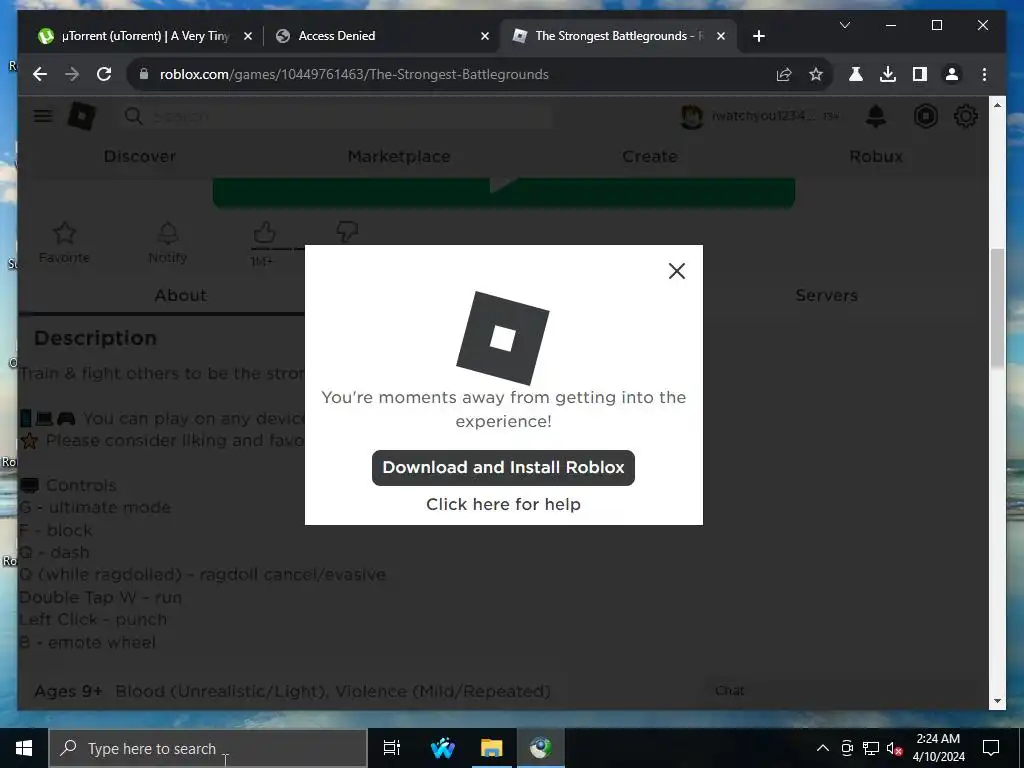Share this page icon in address bar
1024x768 pixels.
784,74
